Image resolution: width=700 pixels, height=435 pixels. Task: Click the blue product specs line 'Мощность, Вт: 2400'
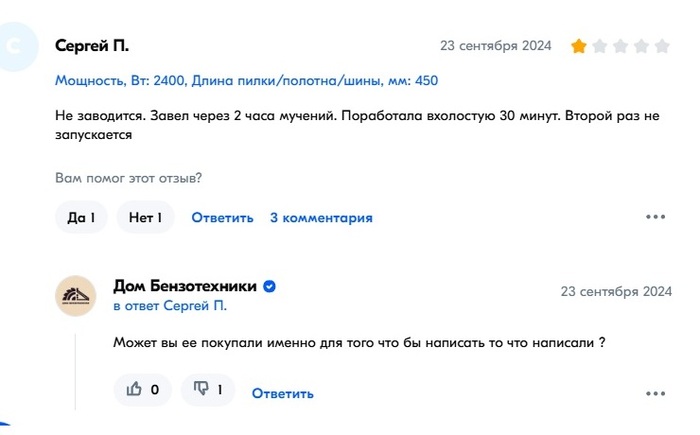(x=120, y=80)
